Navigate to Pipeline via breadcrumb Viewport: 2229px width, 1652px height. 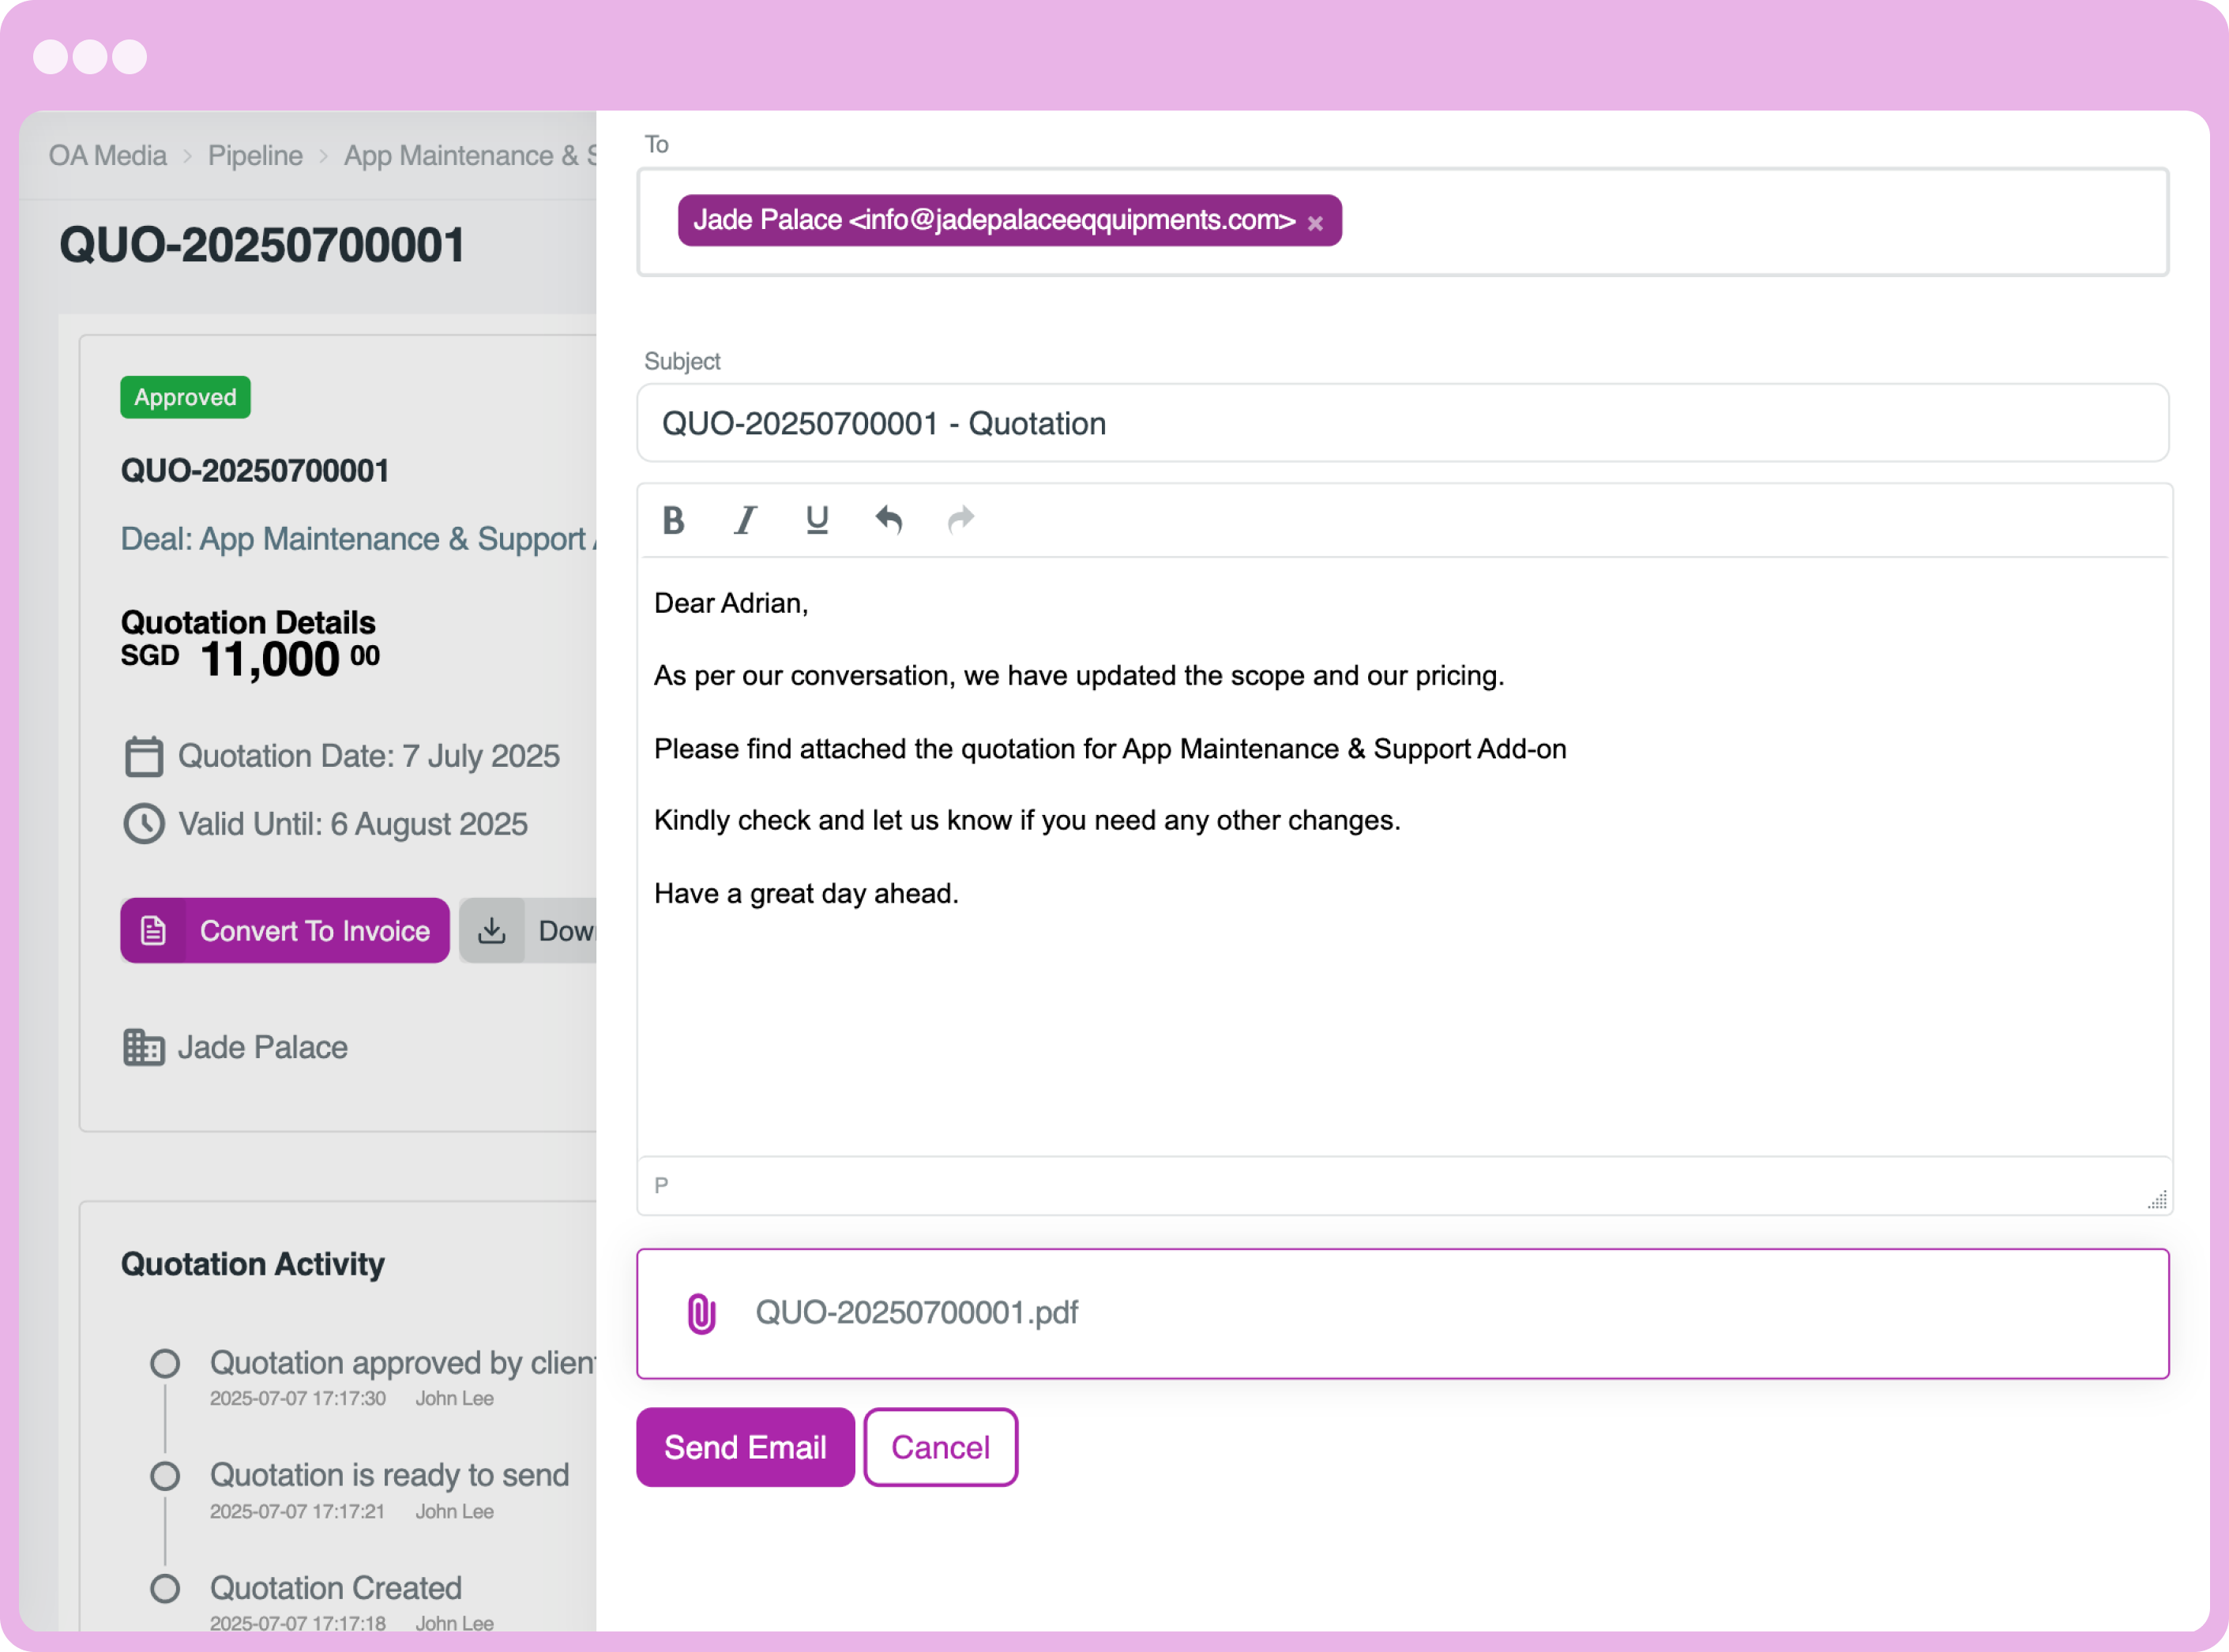255,155
